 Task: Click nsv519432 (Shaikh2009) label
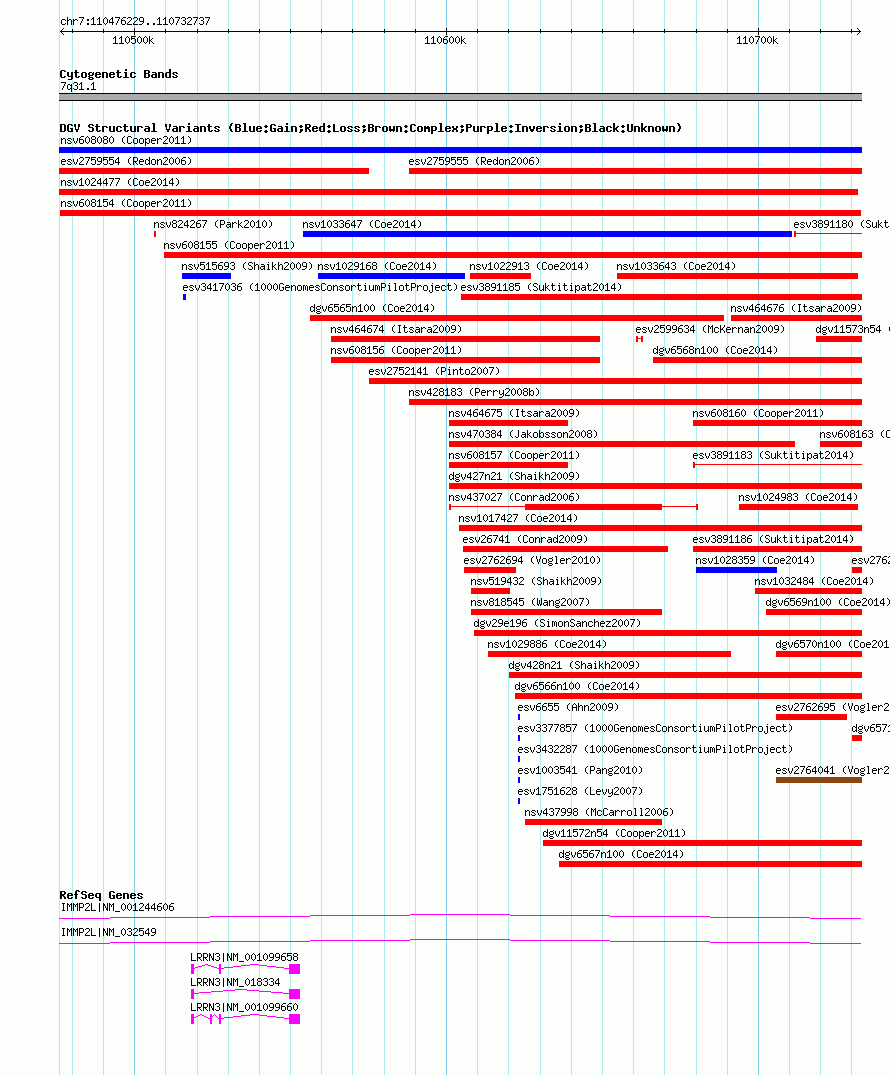pyautogui.click(x=536, y=582)
